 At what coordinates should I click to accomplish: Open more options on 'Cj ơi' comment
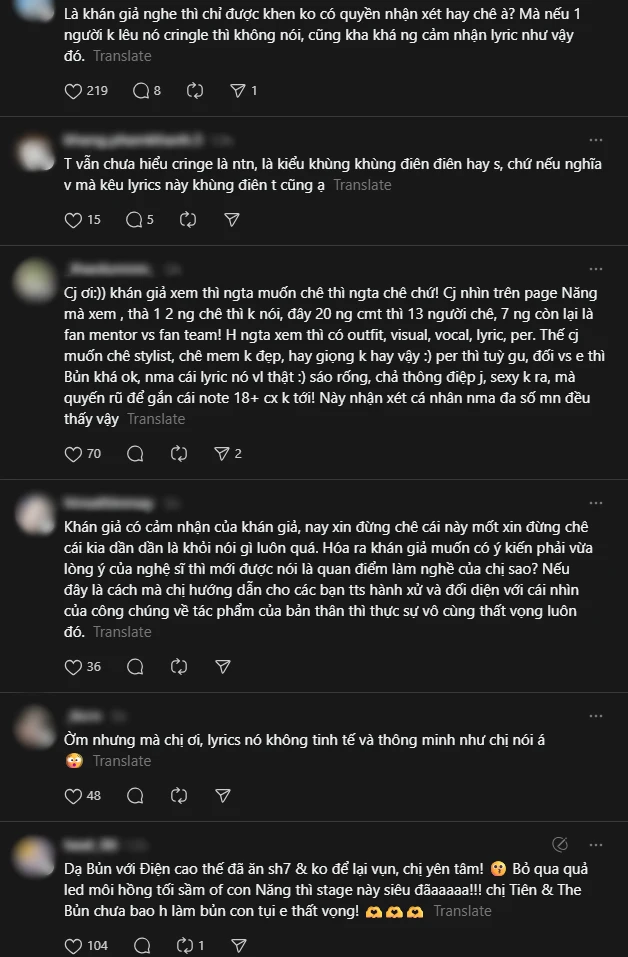coord(596,269)
